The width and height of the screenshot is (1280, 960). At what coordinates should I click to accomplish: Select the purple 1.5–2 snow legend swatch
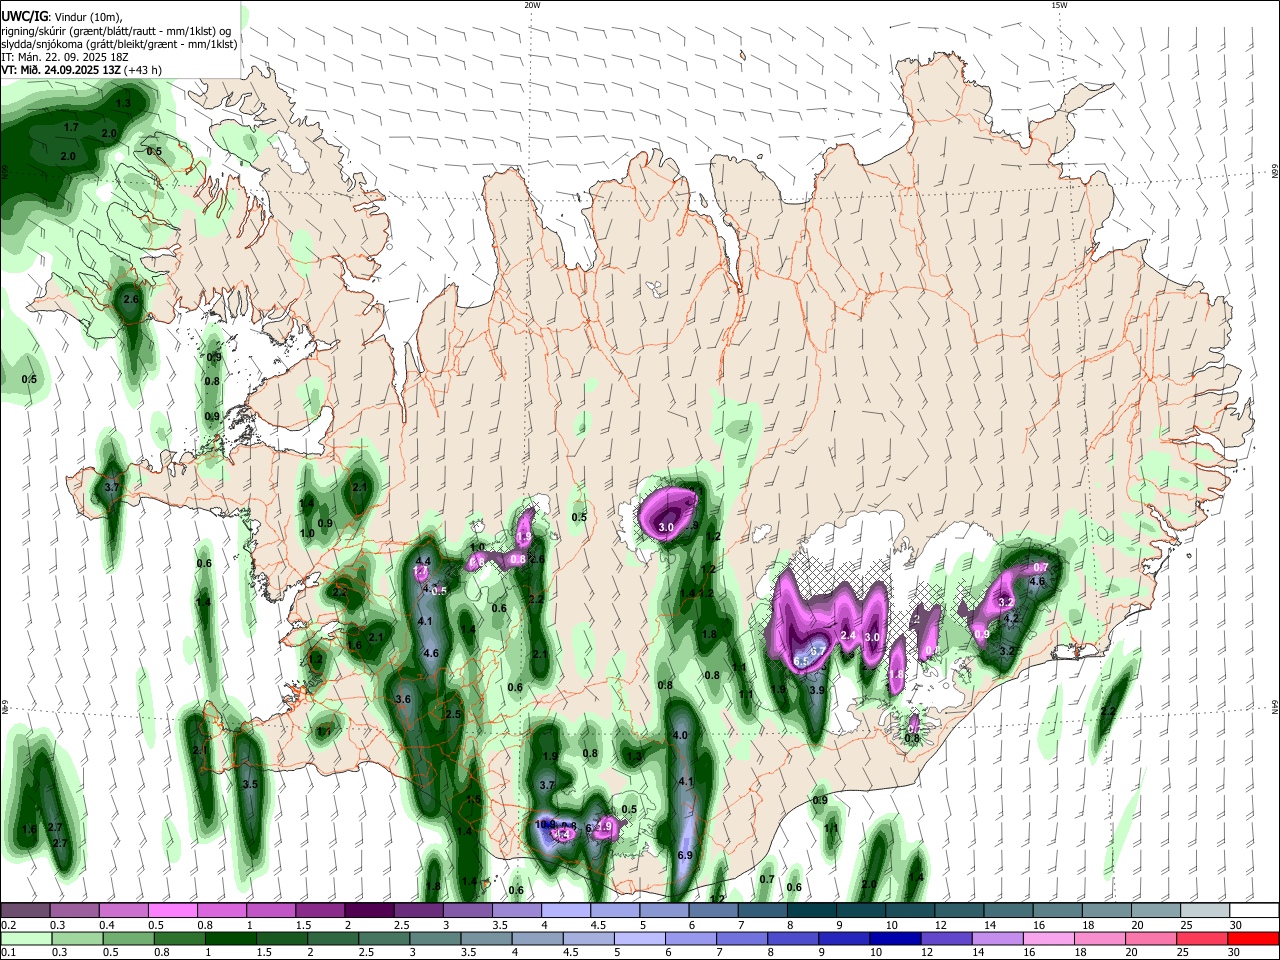pyautogui.click(x=320, y=910)
